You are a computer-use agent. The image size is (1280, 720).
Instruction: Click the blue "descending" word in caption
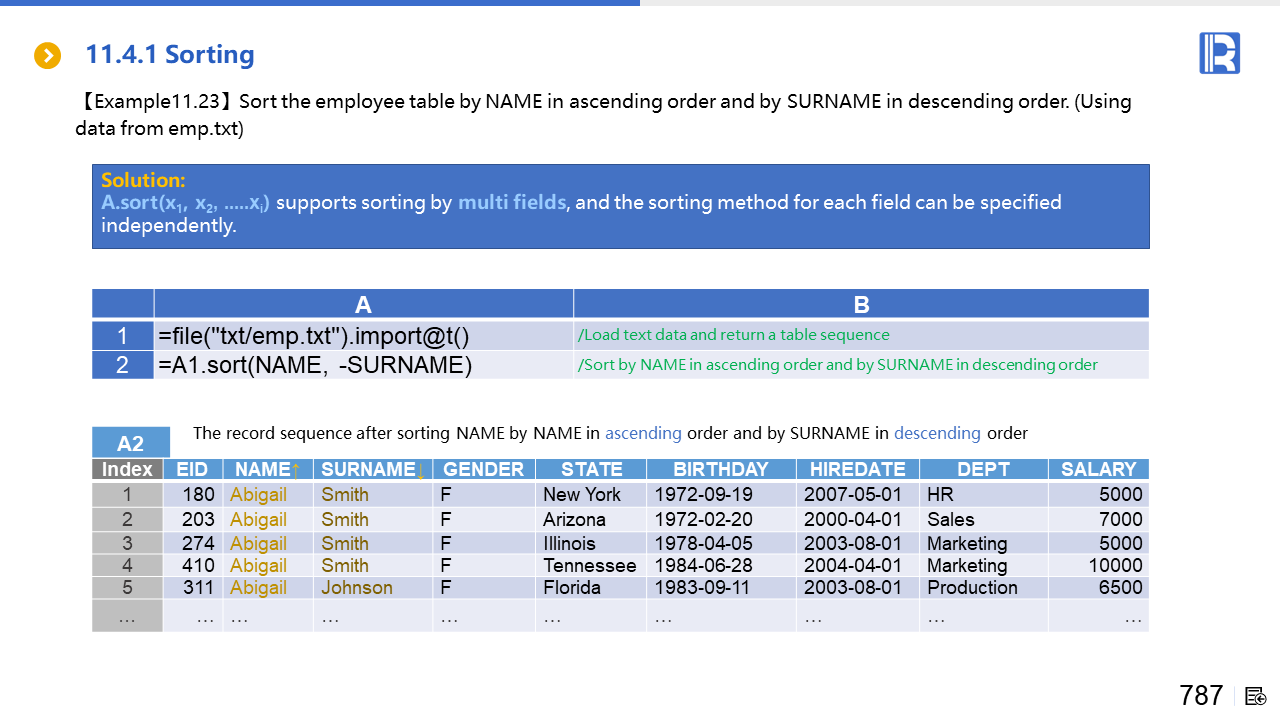[937, 433]
